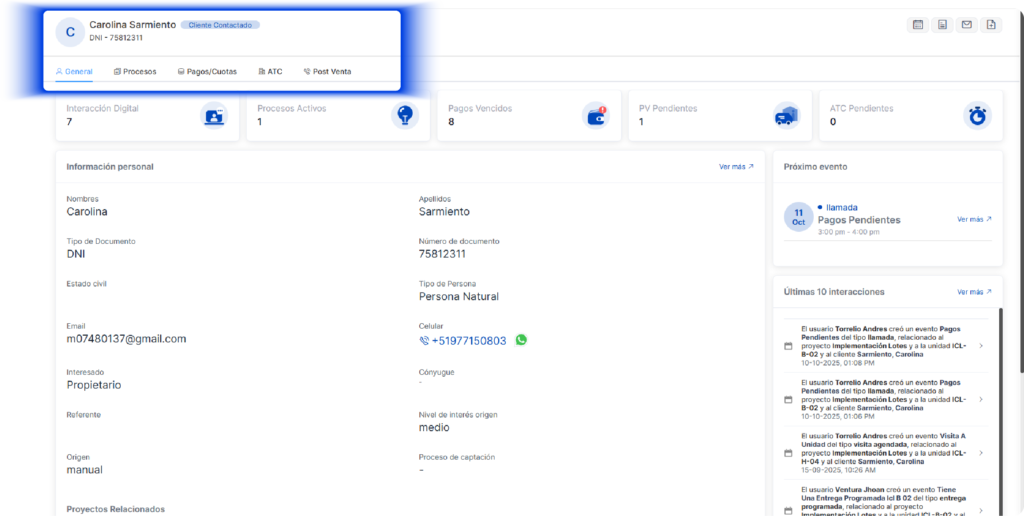Open the Pagos/Cuotas tab
The height and width of the screenshot is (516, 1024).
[207, 72]
